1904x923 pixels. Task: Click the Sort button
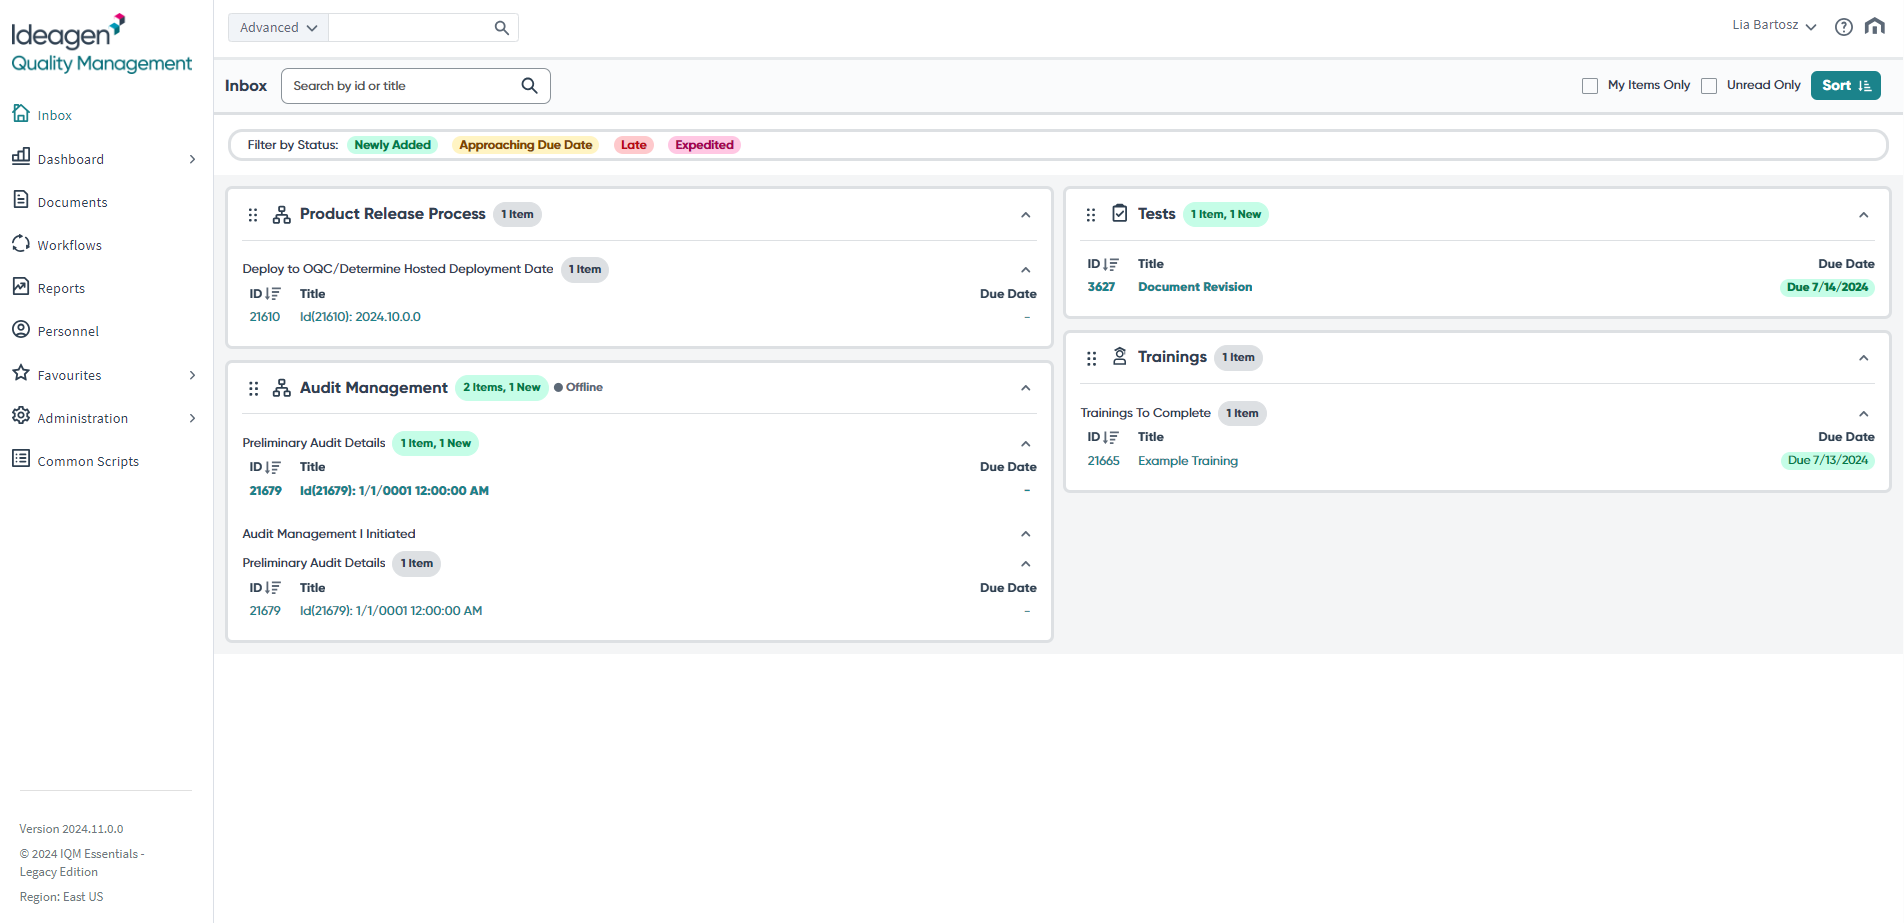[x=1845, y=85]
